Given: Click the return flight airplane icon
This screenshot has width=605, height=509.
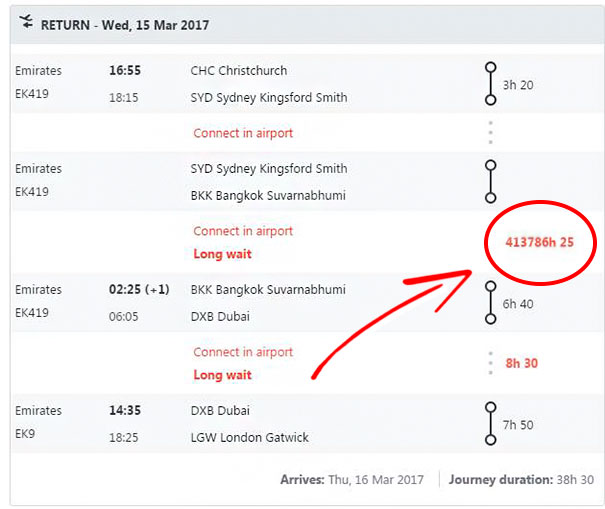Looking at the screenshot, I should coord(26,22).
